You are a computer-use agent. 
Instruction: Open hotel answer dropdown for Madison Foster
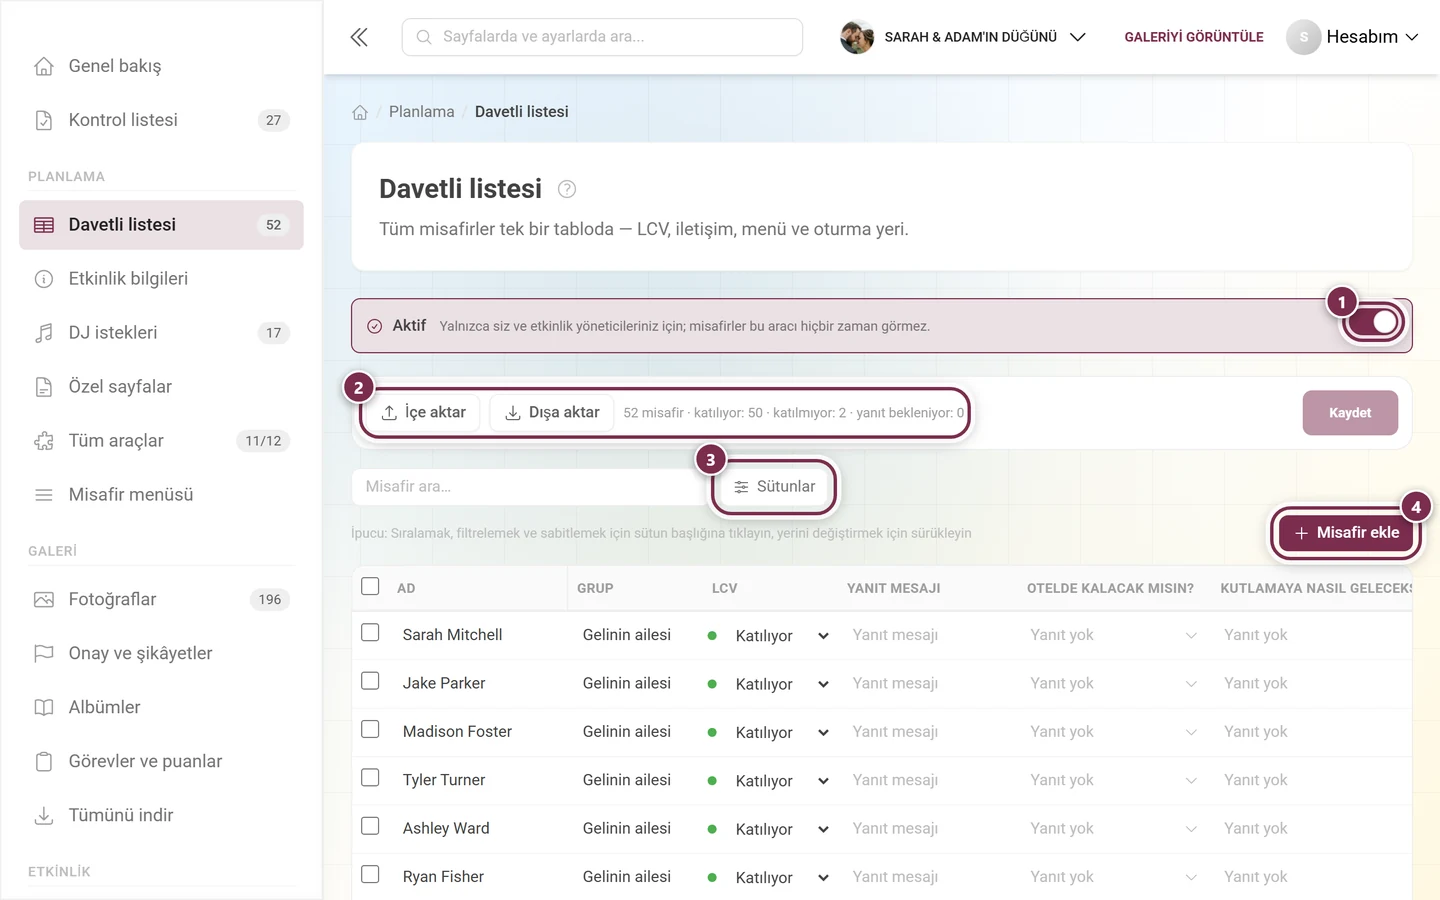pyautogui.click(x=1112, y=732)
